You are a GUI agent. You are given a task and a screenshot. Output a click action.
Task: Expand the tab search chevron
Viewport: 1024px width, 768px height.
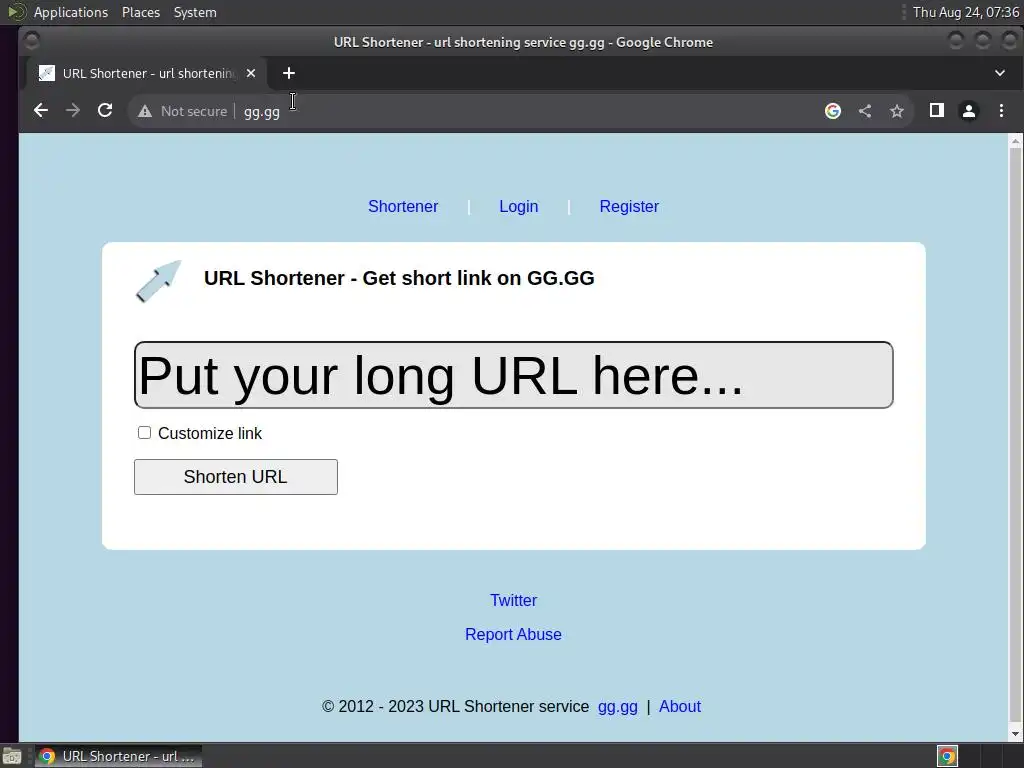1000,73
